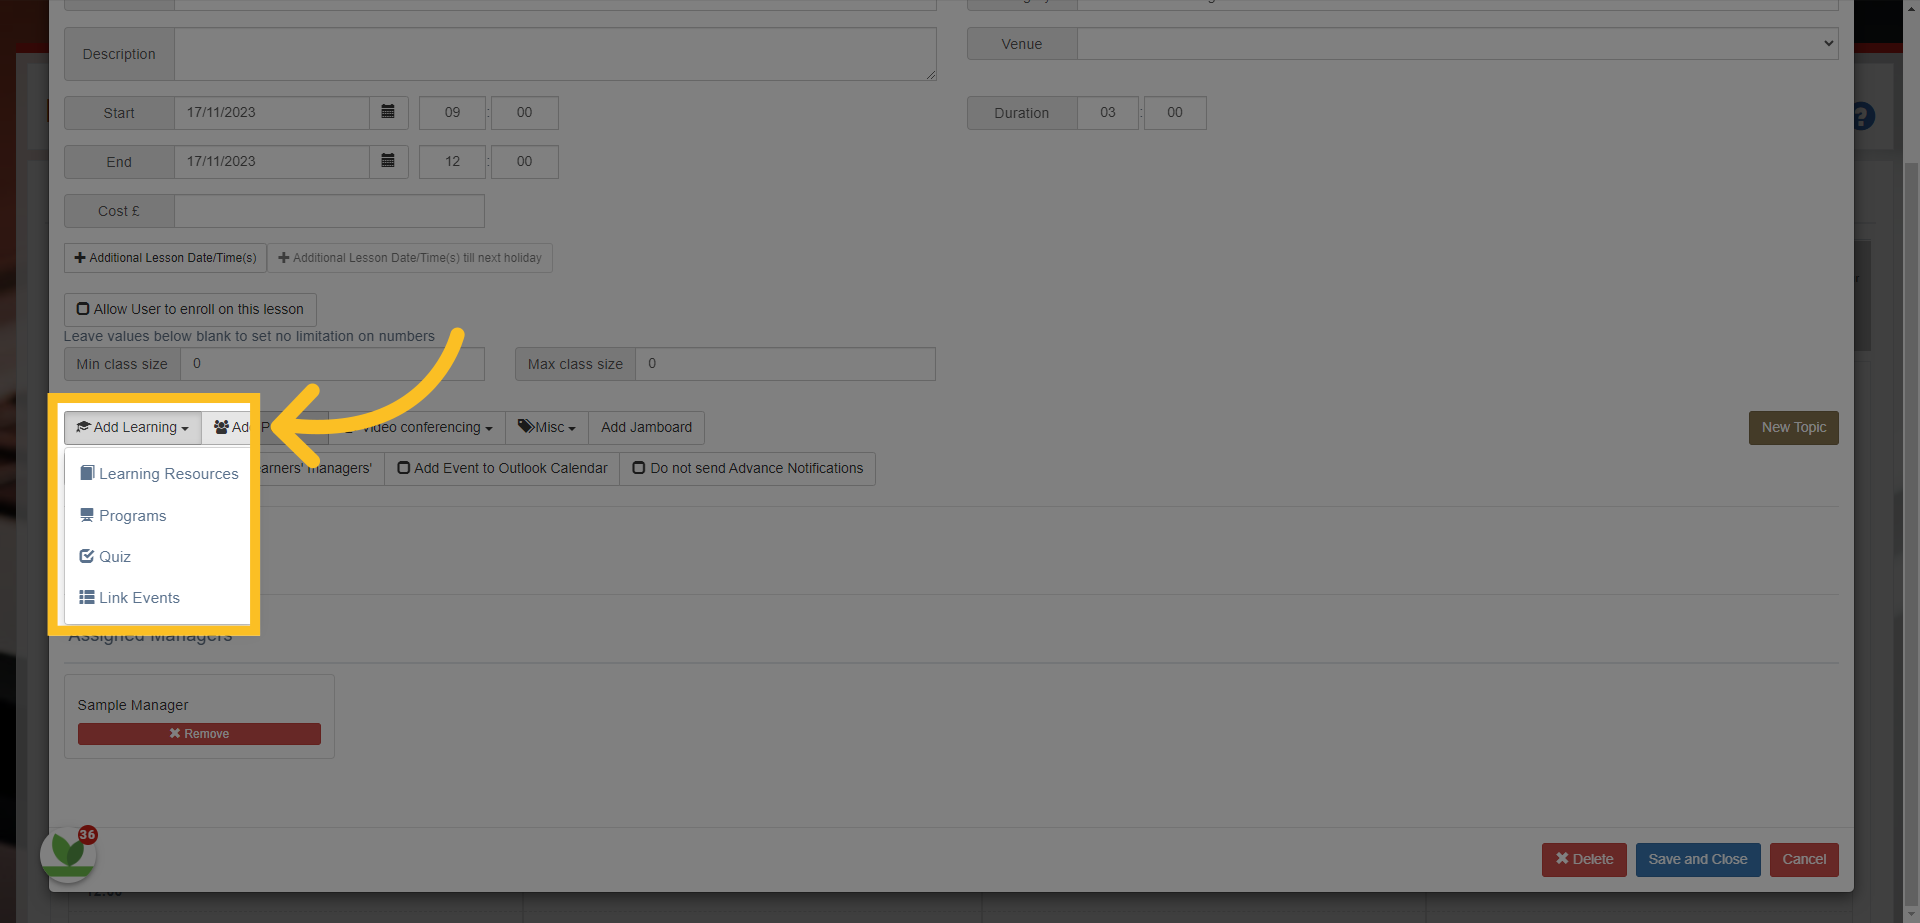Image resolution: width=1920 pixels, height=923 pixels.
Task: Click Additional Lesson Date/Time(s) till next holiday
Action: coord(410,258)
